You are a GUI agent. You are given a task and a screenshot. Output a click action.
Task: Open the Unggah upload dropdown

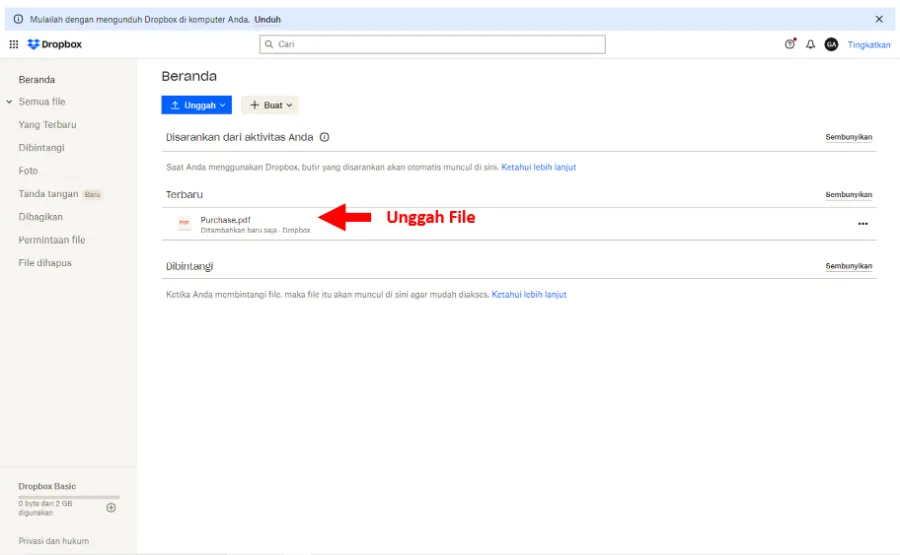point(196,105)
